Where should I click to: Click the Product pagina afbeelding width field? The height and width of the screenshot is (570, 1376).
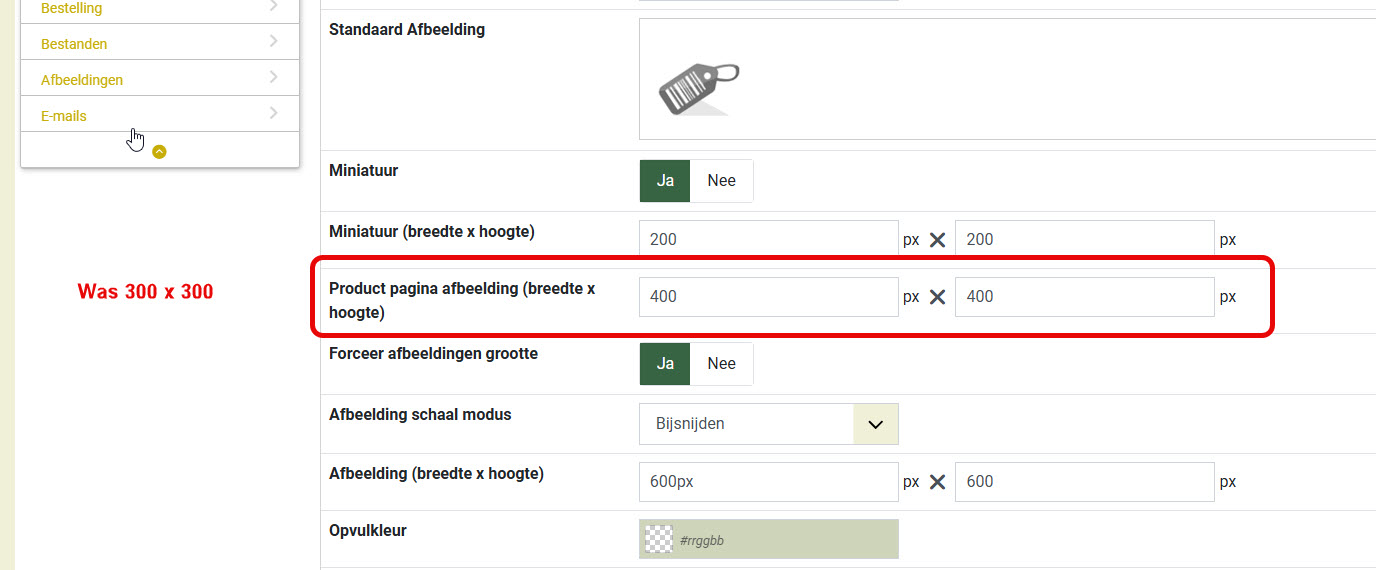(769, 297)
